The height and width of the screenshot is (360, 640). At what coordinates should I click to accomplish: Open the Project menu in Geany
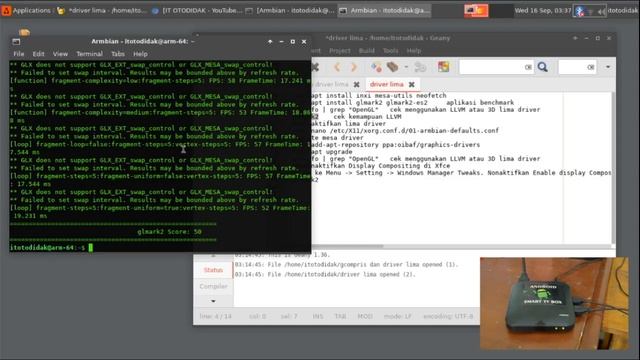[340, 51]
